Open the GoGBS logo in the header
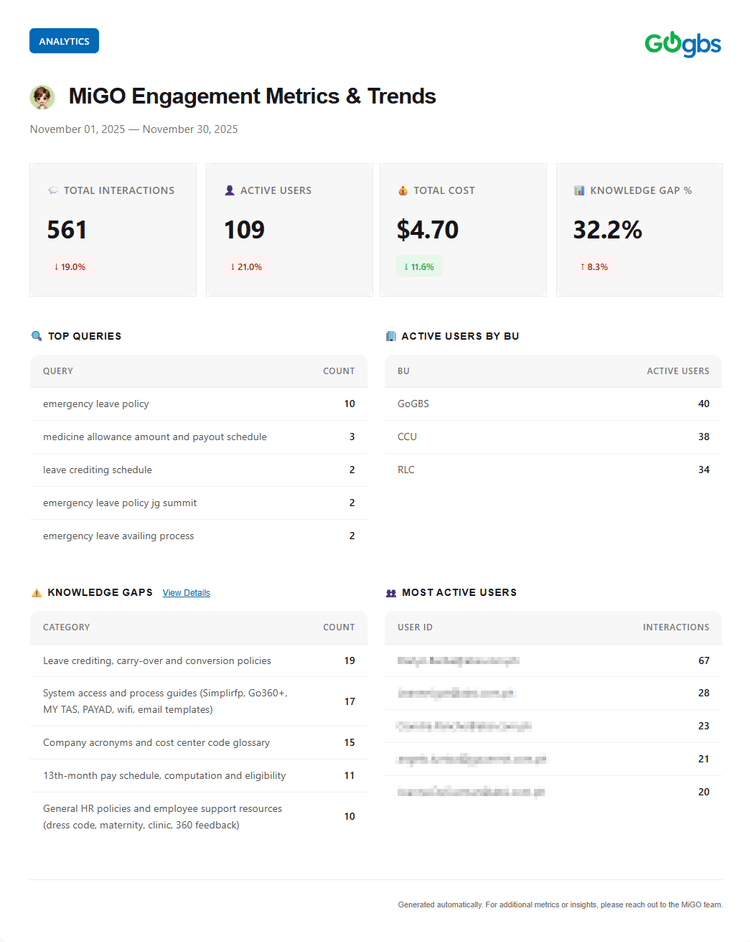Screen dimensions: 750x942 pos(683,45)
